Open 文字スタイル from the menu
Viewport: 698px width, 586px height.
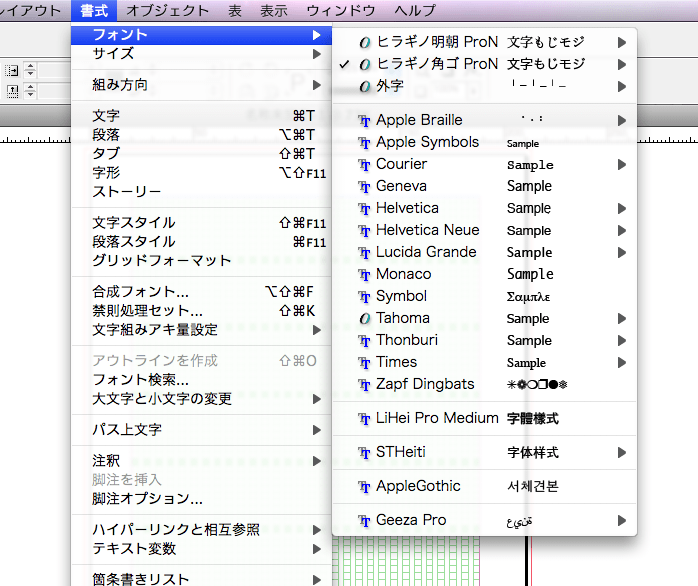(x=201, y=223)
